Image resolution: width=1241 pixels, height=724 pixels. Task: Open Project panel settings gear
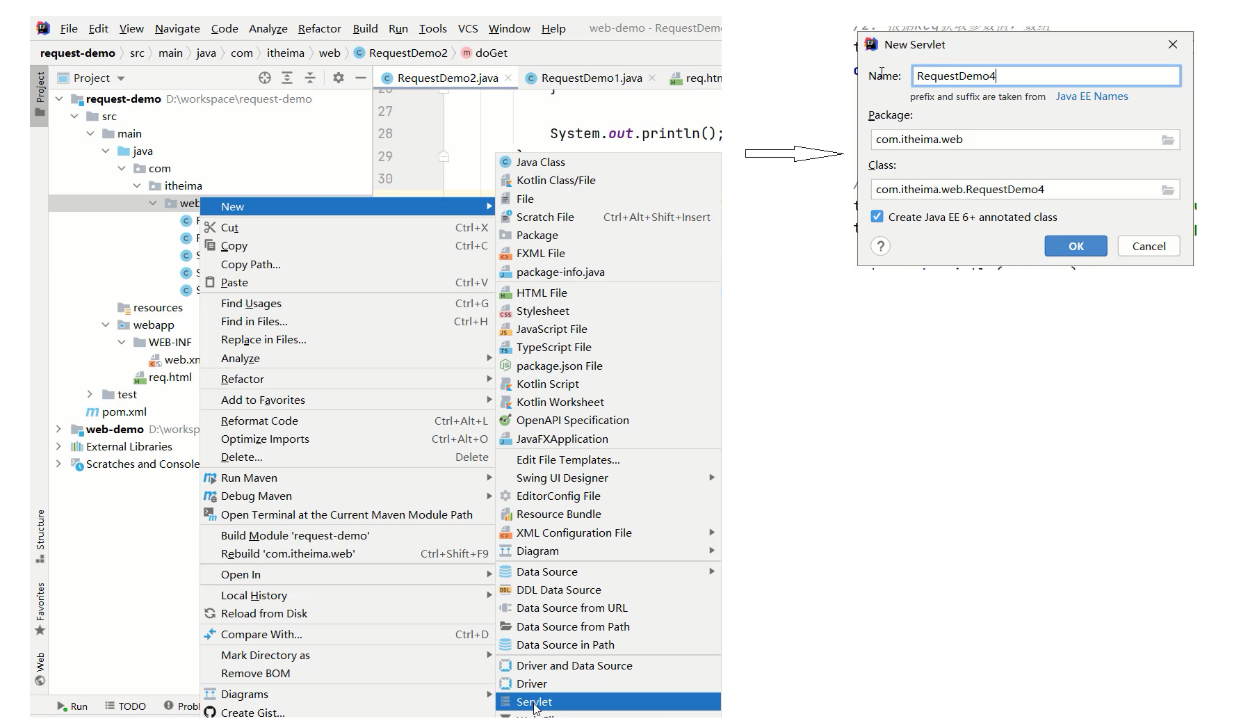click(x=338, y=78)
